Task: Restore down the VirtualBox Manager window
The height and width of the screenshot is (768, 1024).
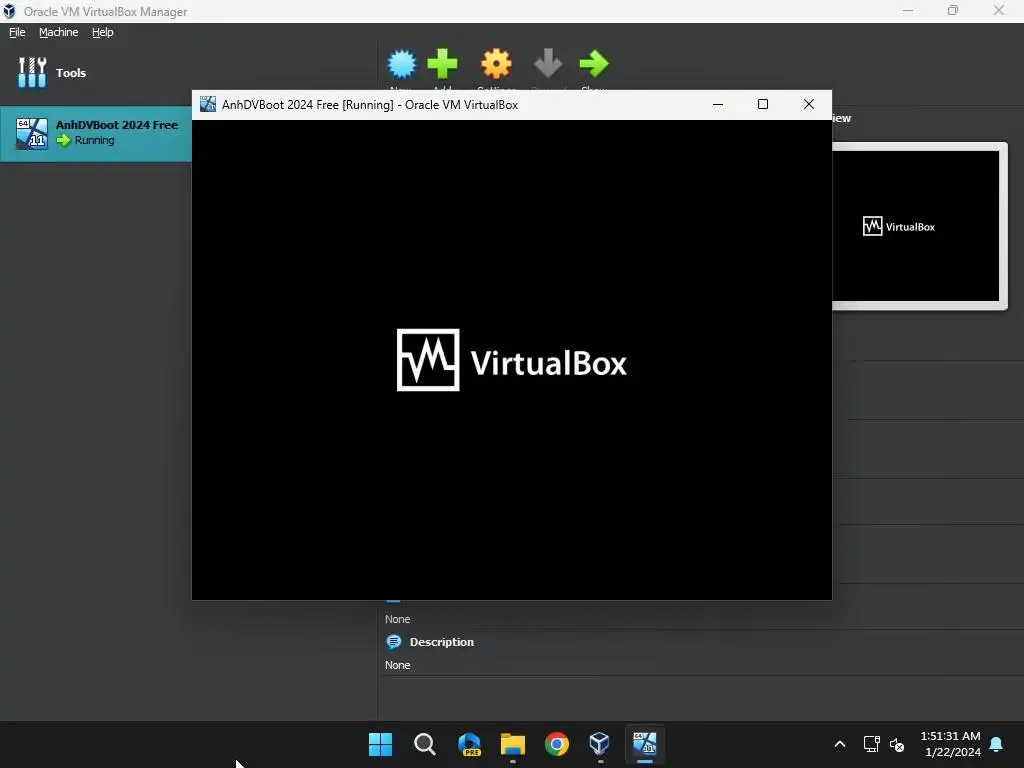Action: point(953,10)
